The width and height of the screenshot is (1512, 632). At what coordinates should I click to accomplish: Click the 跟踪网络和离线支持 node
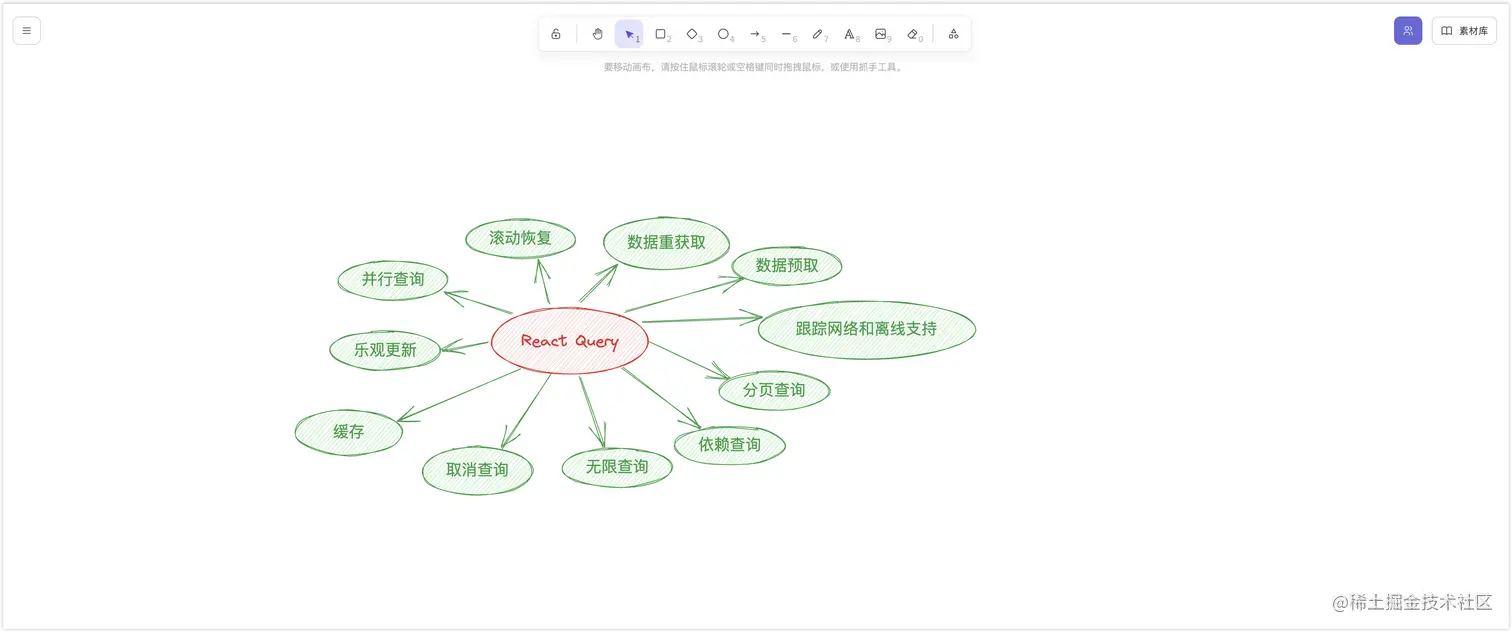click(866, 329)
